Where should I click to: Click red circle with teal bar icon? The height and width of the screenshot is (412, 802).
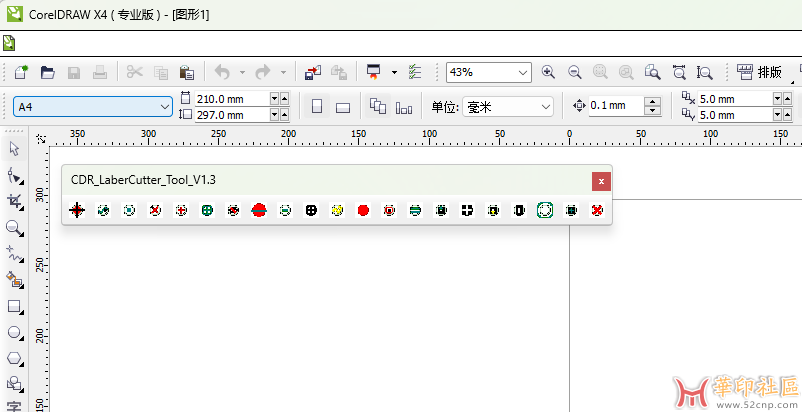click(259, 210)
